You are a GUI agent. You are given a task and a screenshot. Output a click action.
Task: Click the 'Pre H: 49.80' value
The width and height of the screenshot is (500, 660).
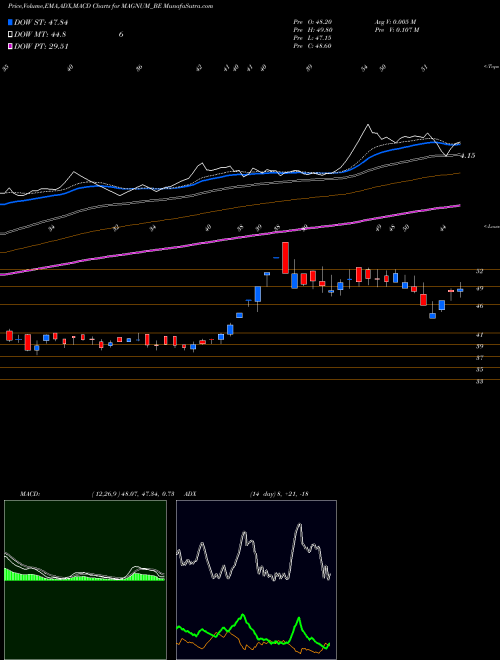[312, 30]
